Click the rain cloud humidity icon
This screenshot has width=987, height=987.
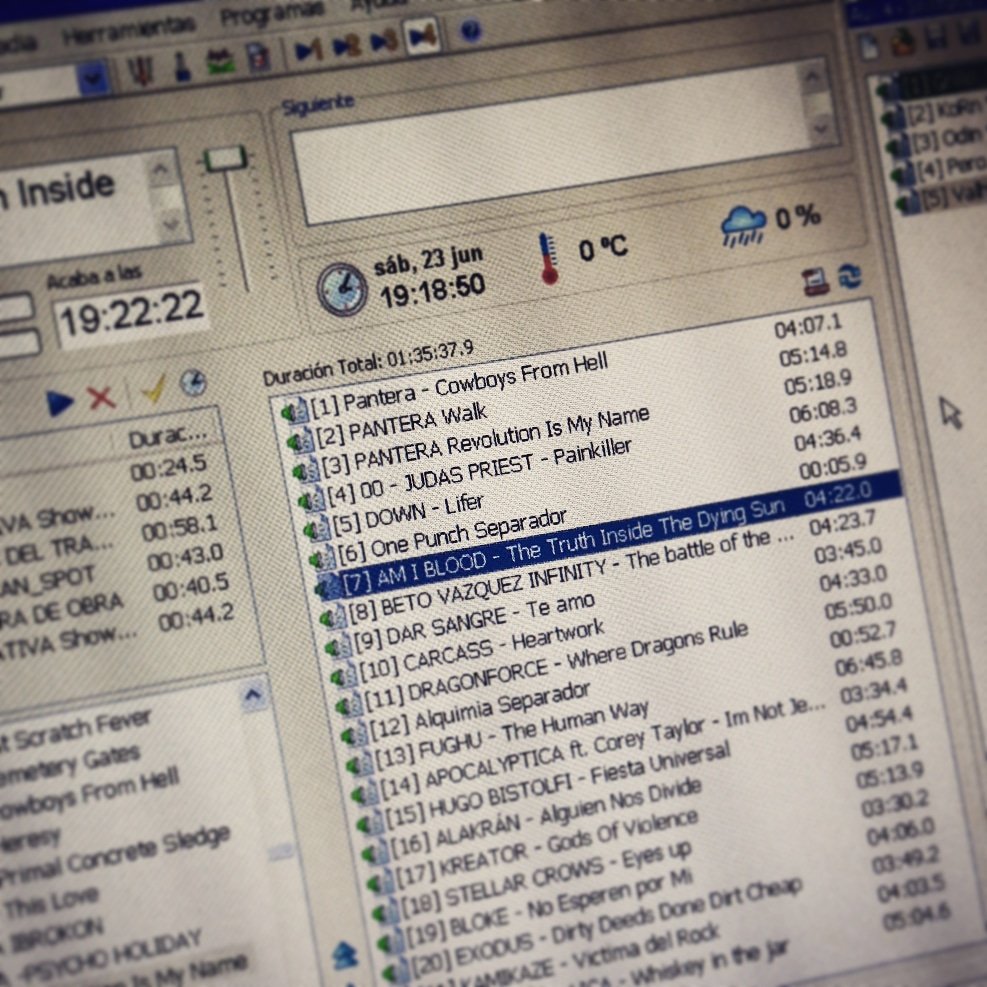(x=744, y=227)
